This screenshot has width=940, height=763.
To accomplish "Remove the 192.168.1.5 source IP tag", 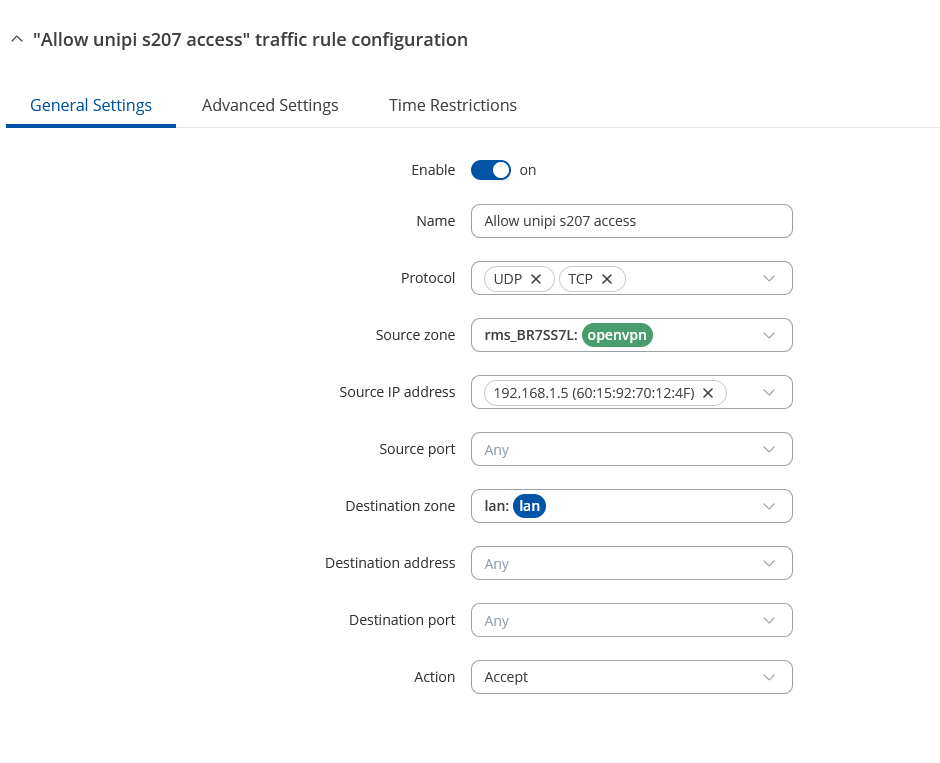I will 708,393.
